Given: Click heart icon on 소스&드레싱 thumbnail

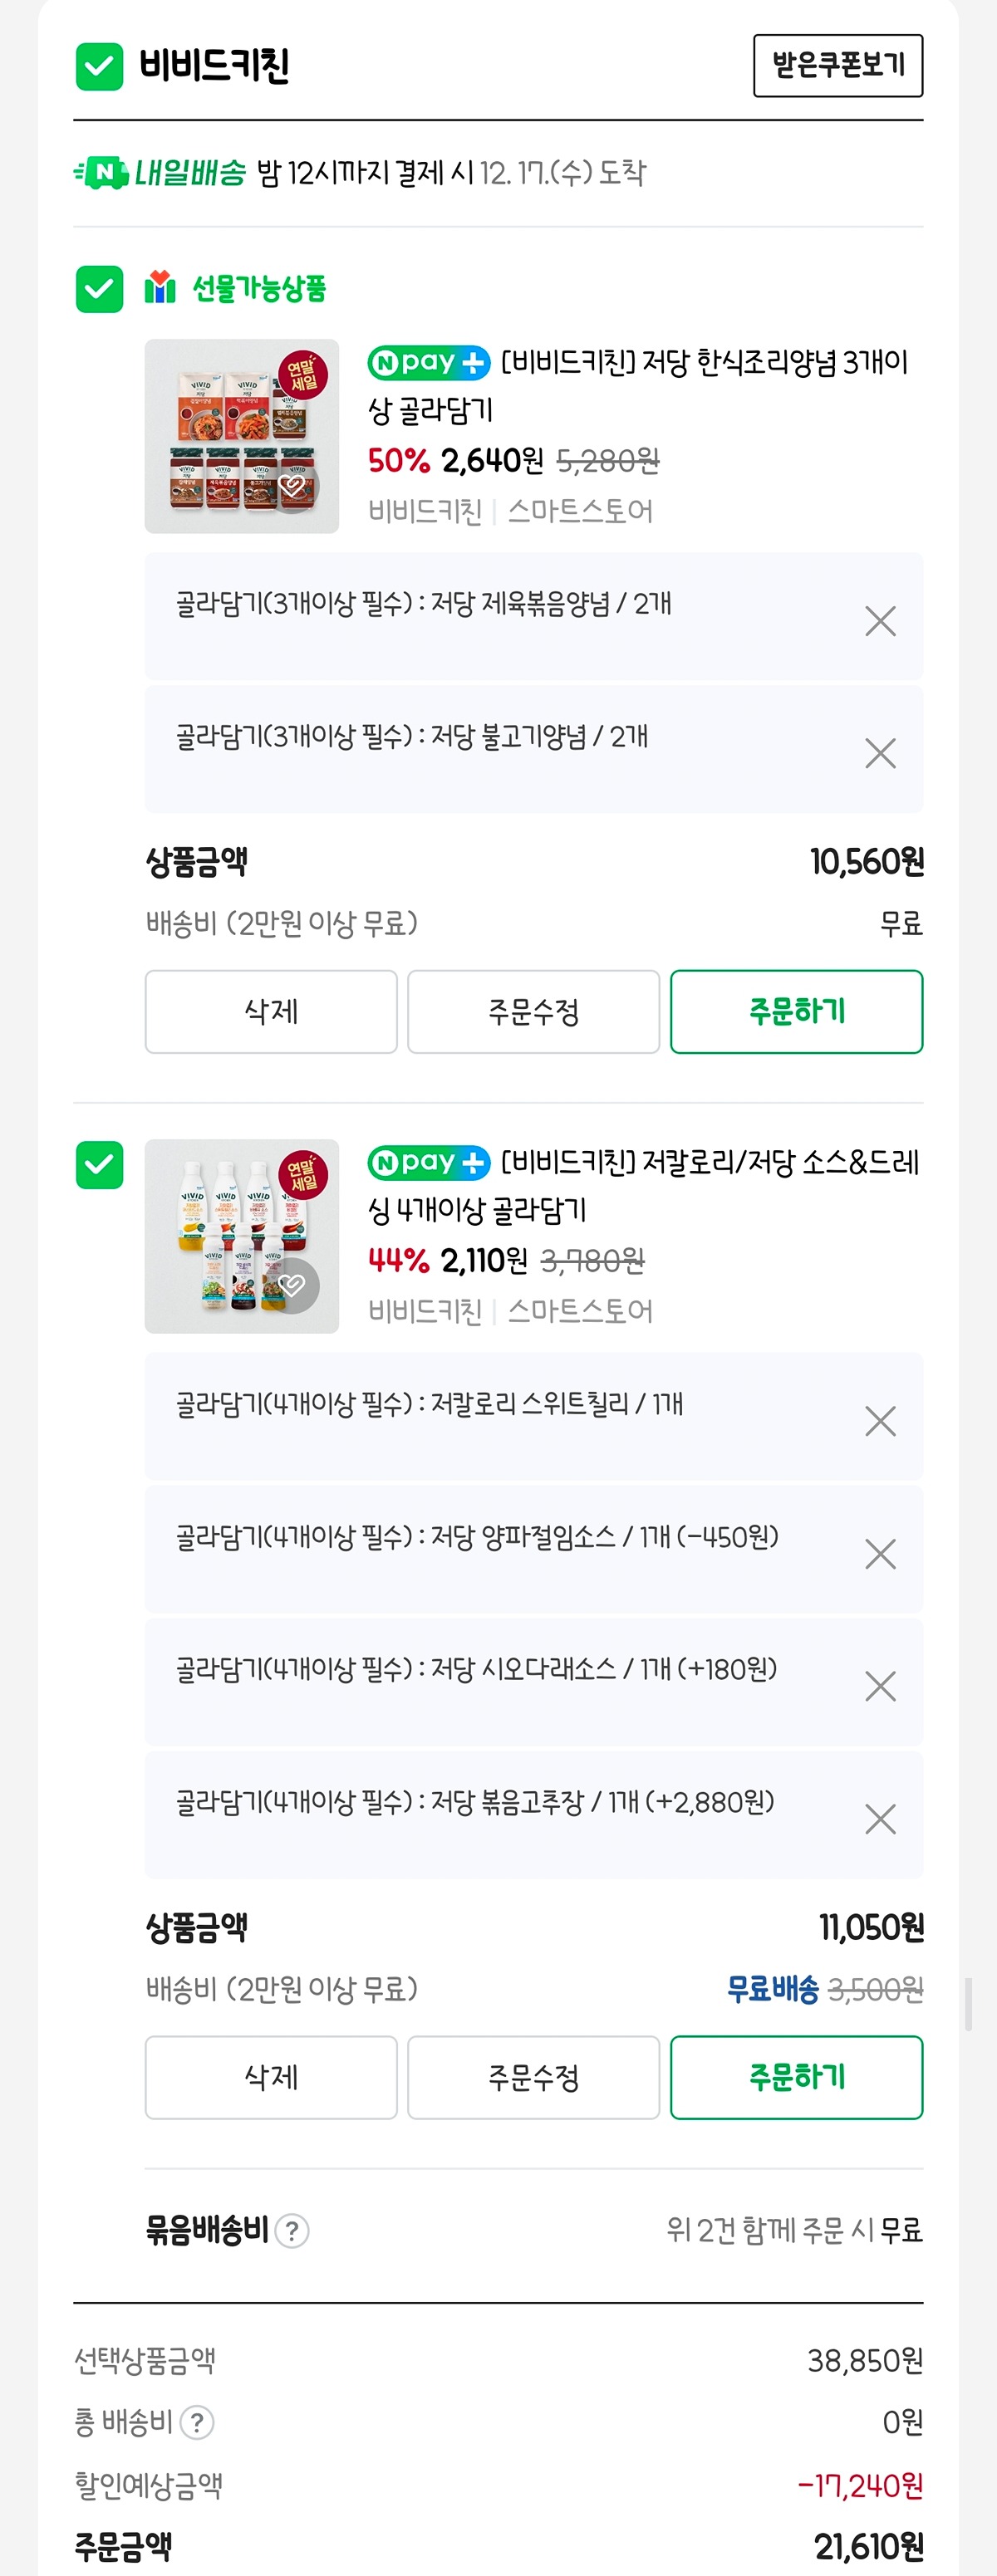Looking at the screenshot, I should (292, 1285).
